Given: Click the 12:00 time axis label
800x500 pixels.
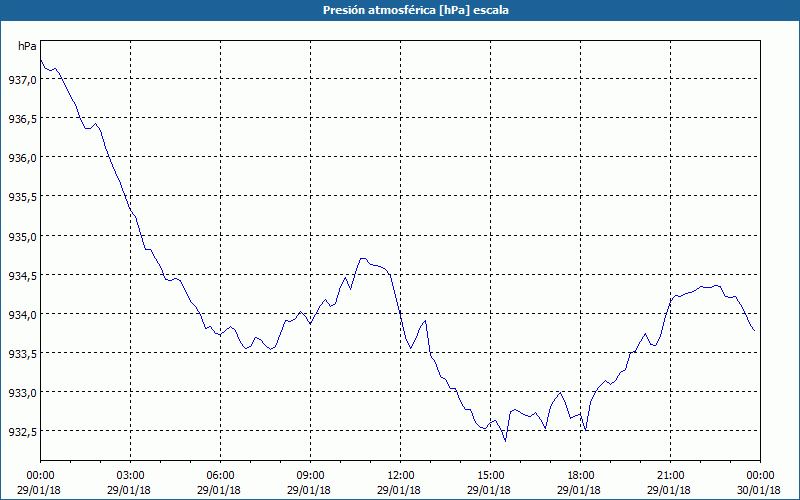Looking at the screenshot, I should click(401, 476).
